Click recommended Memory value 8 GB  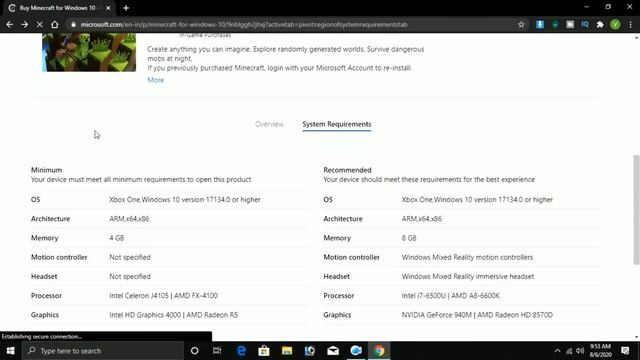409,238
